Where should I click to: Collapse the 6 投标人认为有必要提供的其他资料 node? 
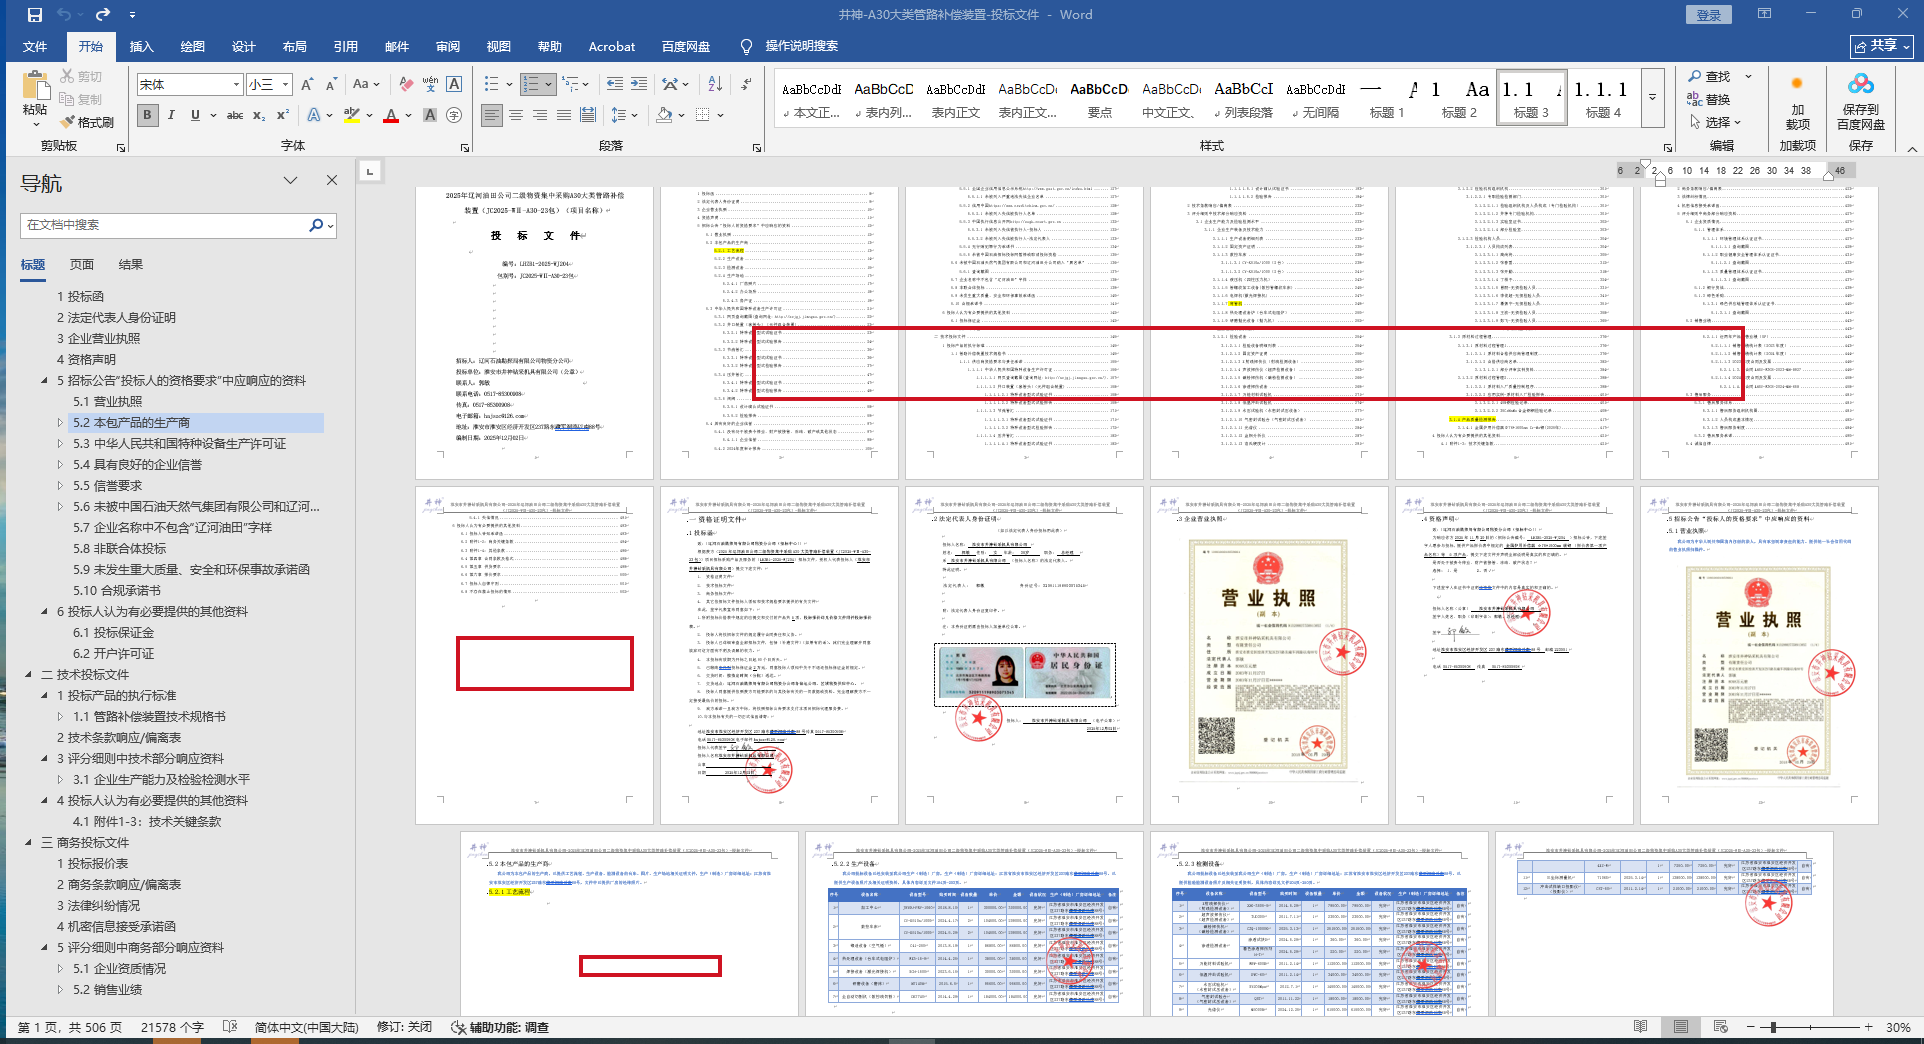point(45,611)
